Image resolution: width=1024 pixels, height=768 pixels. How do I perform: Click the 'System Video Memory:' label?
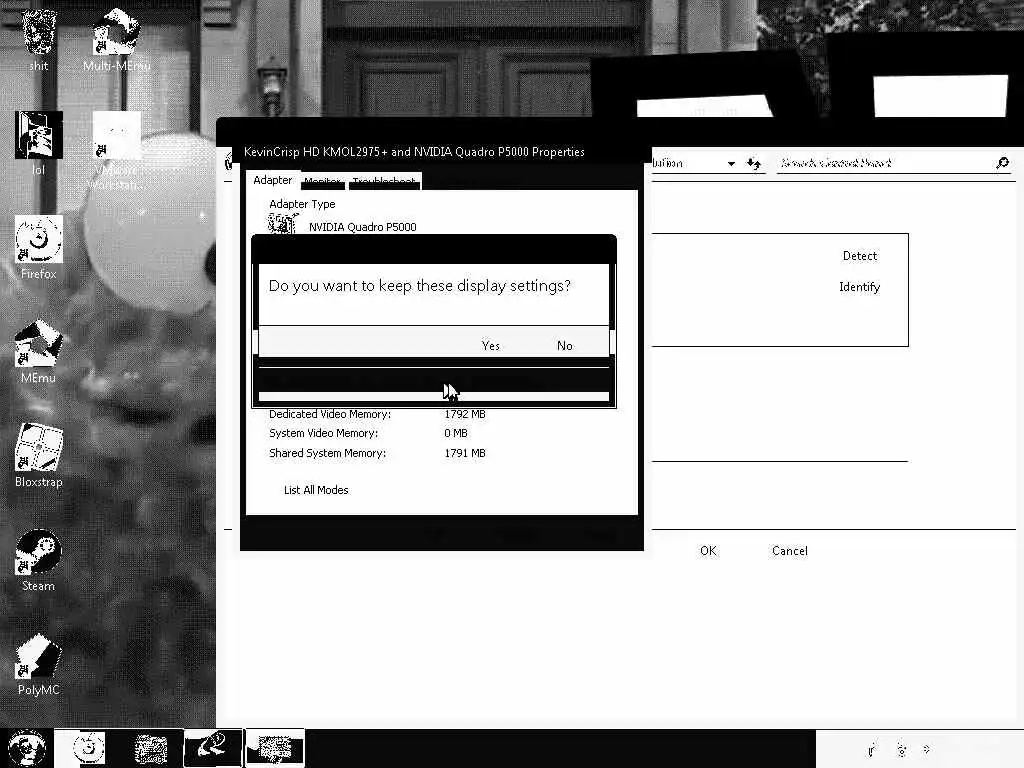pos(323,433)
